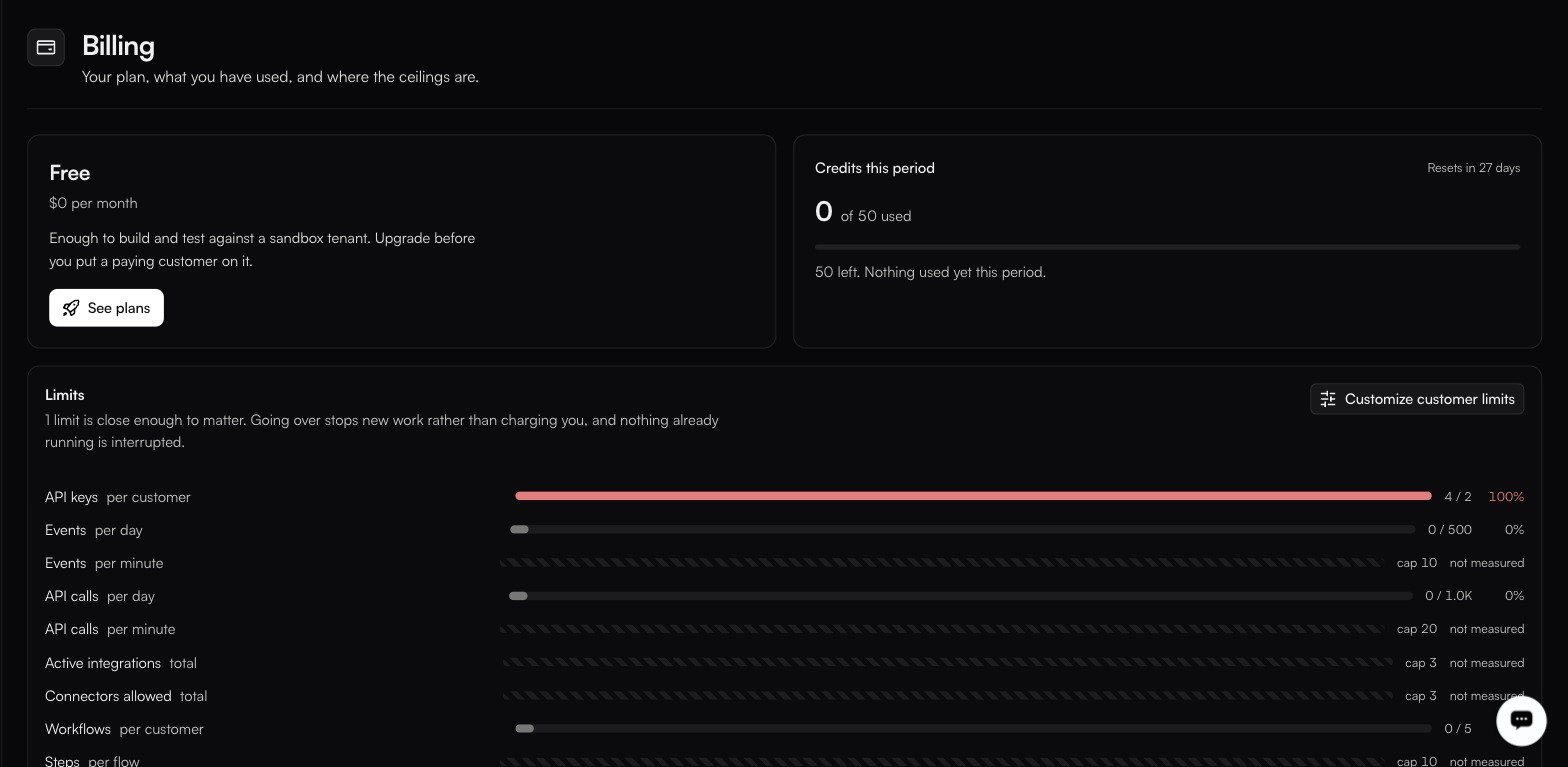Click the API keys red usage bar

(x=973, y=496)
